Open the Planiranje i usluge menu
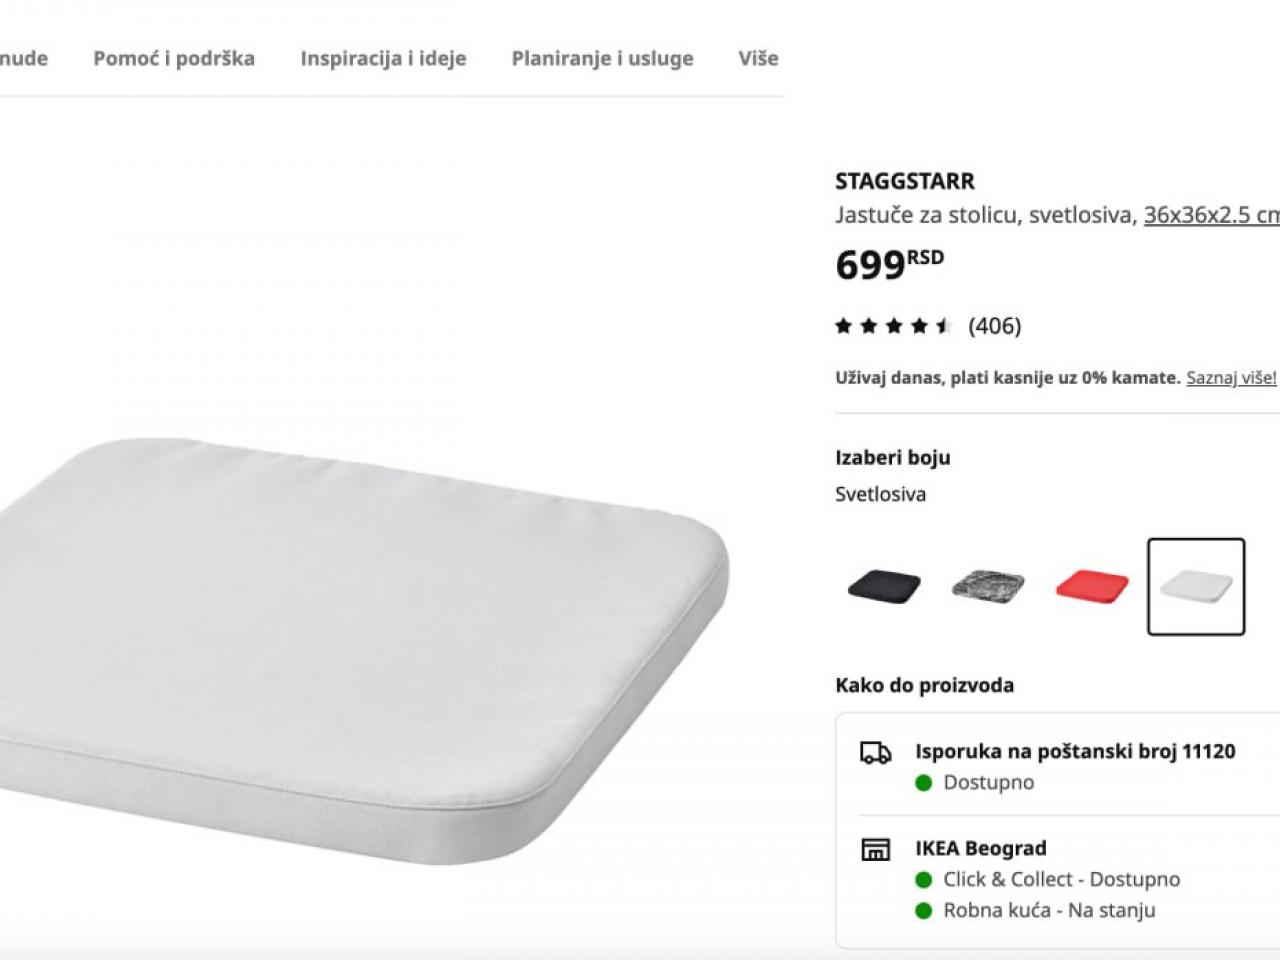This screenshot has height=960, width=1280. (602, 58)
